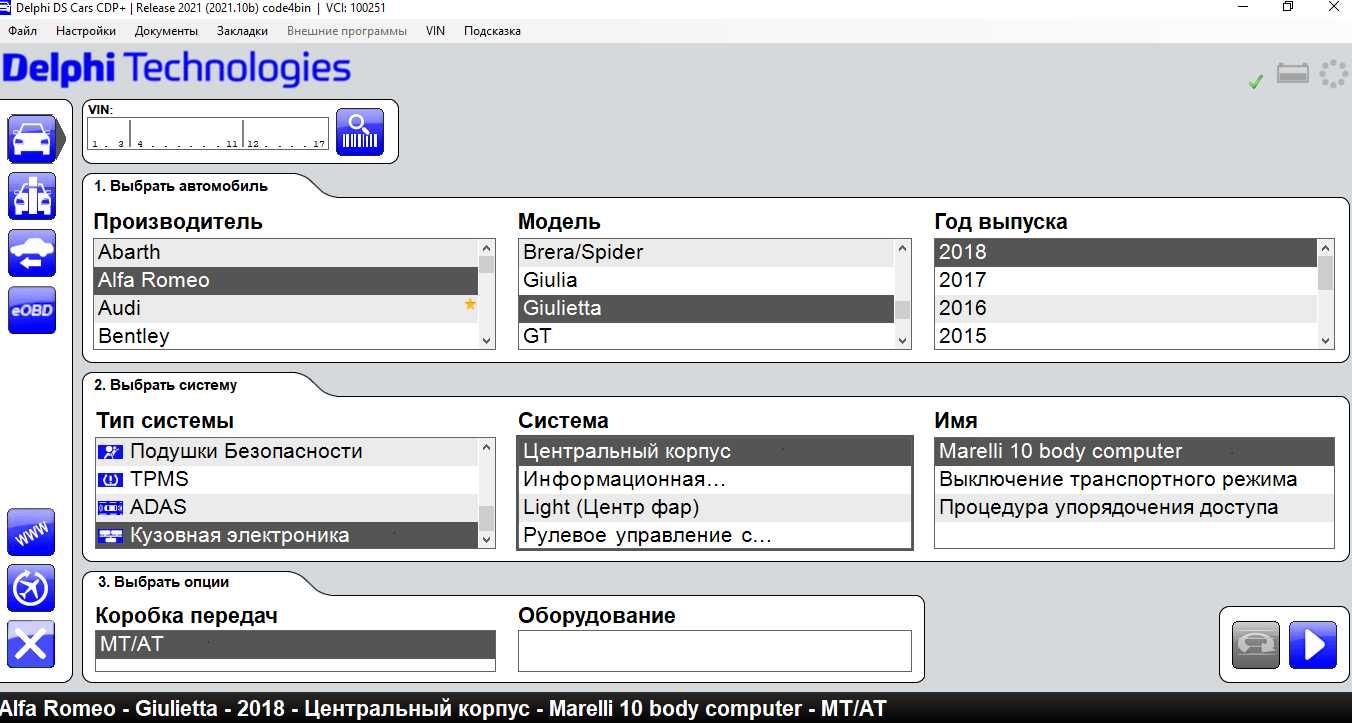Select model year 2015
The image size is (1352, 723).
point(1126,336)
